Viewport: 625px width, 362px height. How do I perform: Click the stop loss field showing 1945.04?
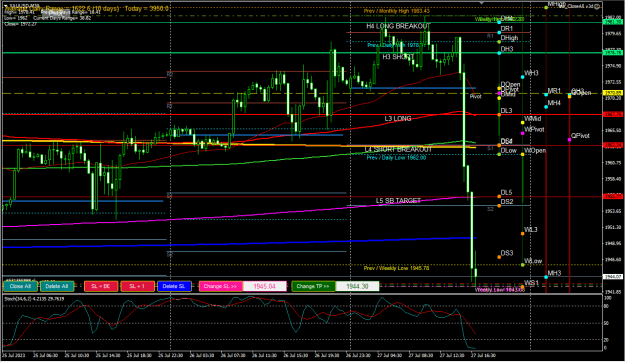(265, 286)
